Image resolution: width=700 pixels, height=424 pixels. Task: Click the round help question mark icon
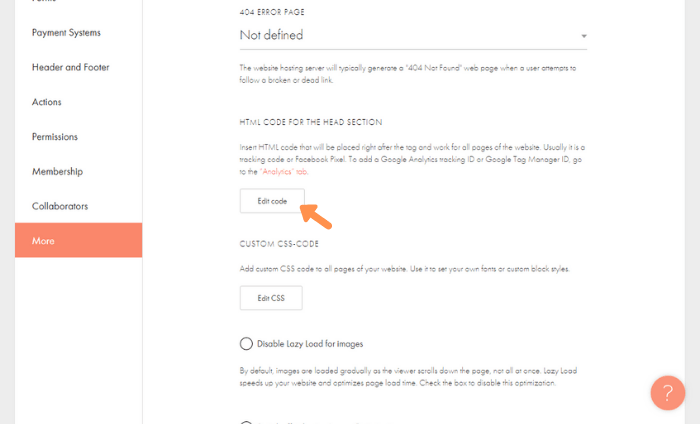[667, 393]
